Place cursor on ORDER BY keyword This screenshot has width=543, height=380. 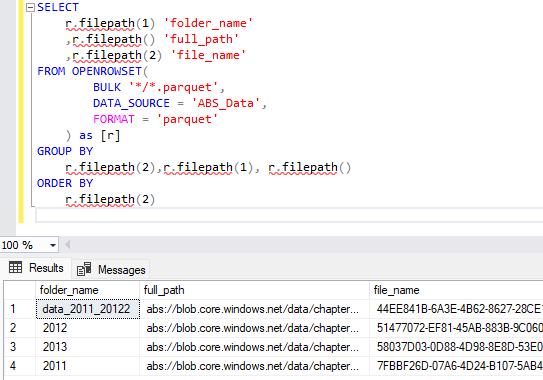click(x=65, y=183)
